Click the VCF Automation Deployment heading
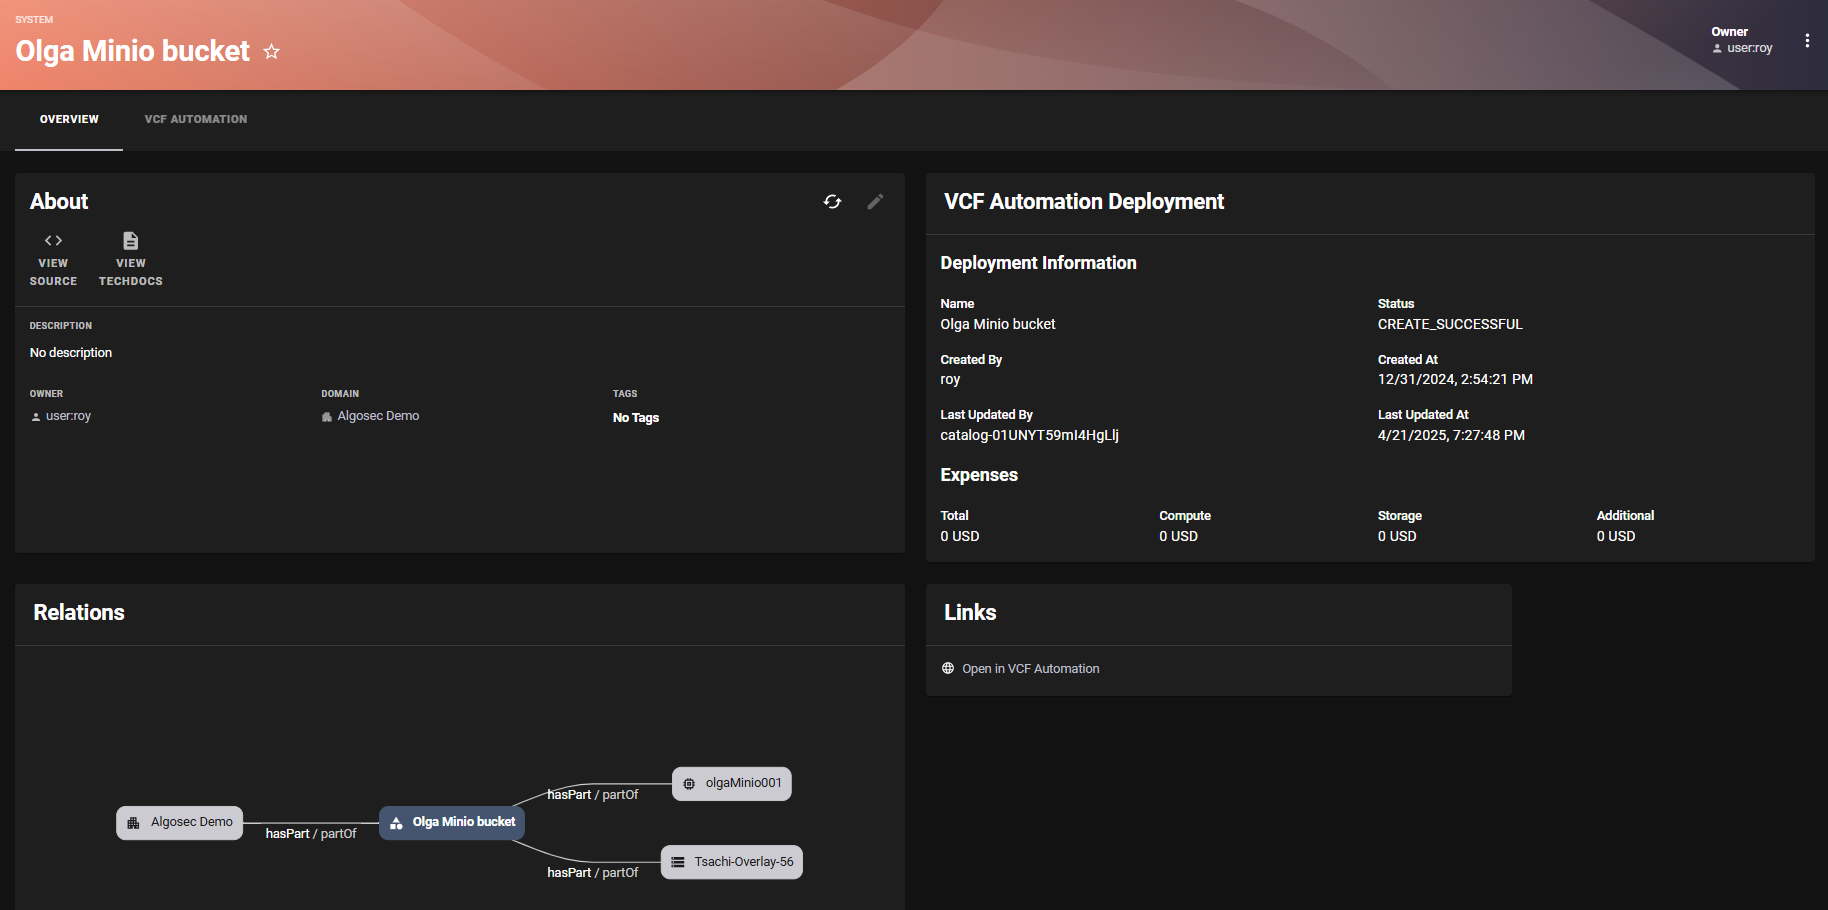 1084,202
